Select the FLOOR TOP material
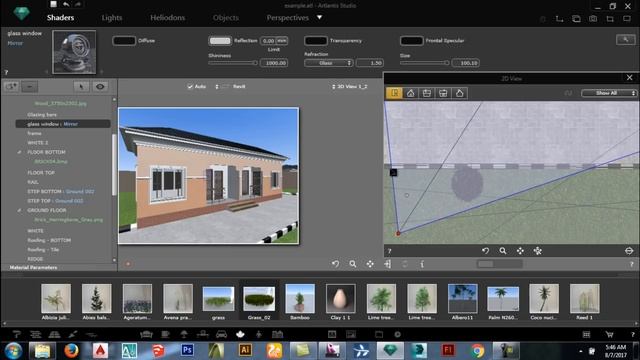 41,173
